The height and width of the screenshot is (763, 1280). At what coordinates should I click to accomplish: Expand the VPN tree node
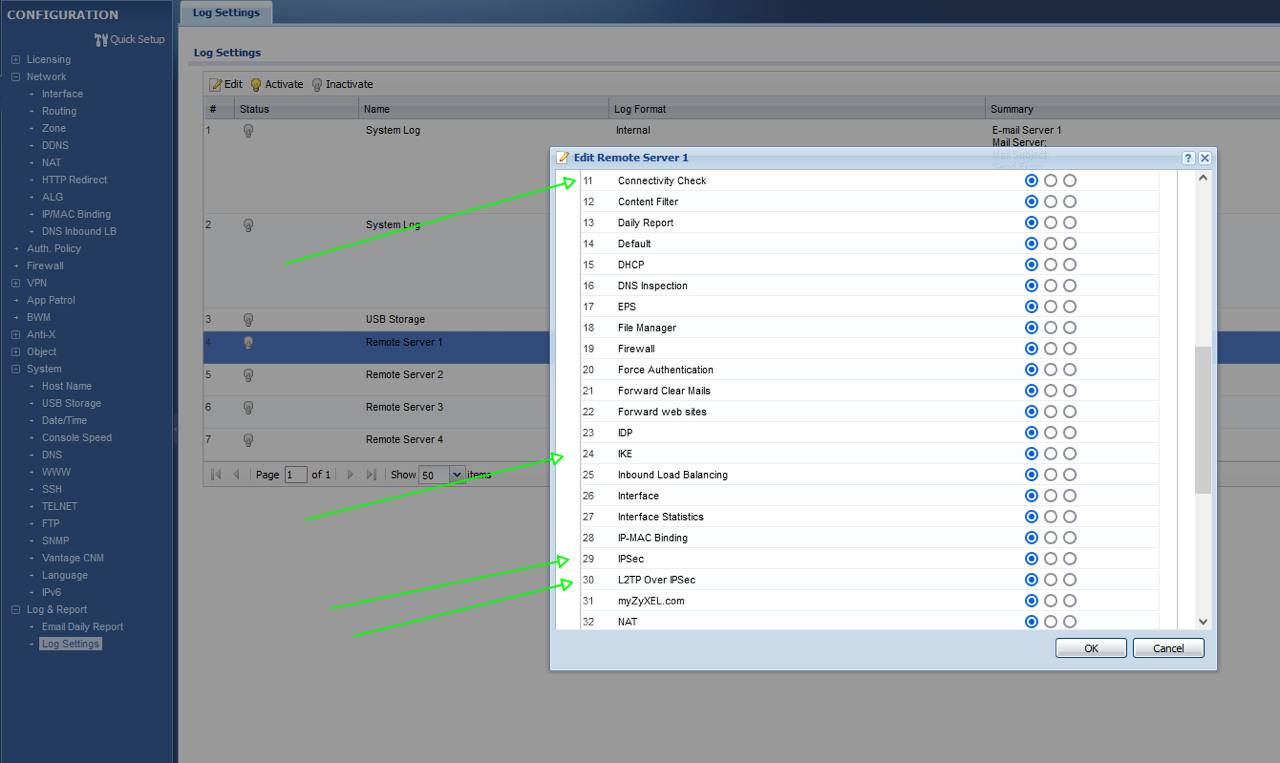(x=15, y=283)
